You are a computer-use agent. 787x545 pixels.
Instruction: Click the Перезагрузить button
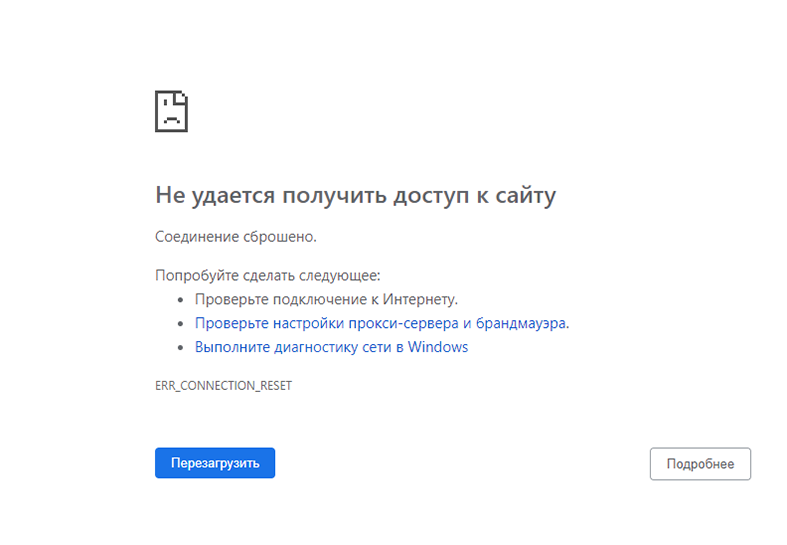215,463
